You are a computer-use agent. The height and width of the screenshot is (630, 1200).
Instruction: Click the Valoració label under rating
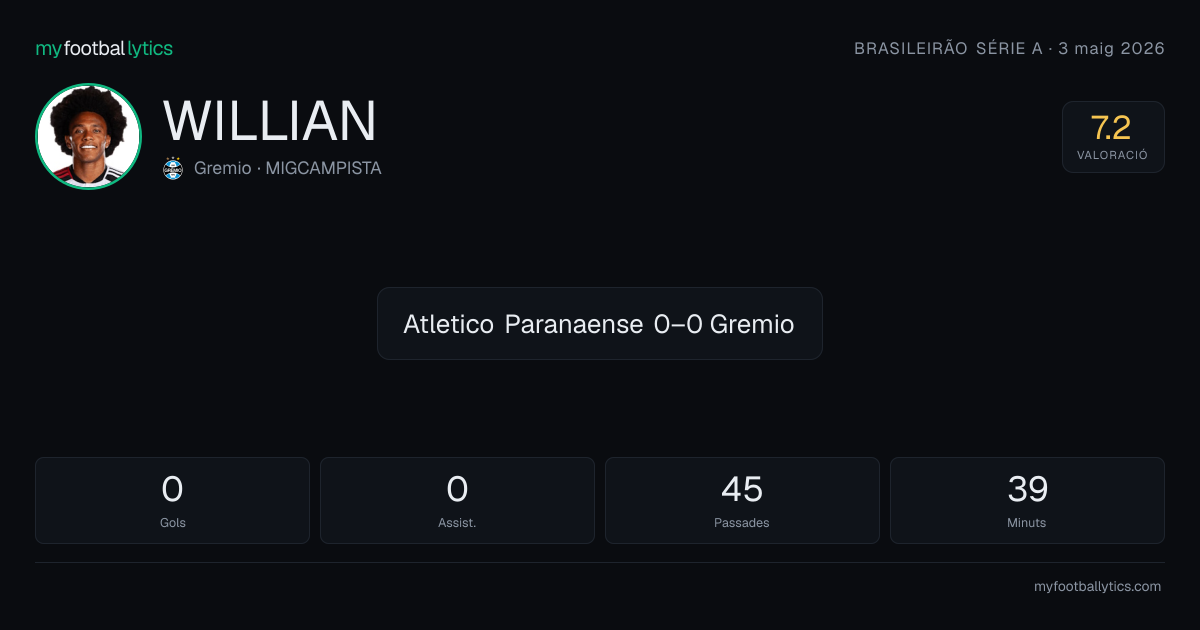coord(1113,155)
